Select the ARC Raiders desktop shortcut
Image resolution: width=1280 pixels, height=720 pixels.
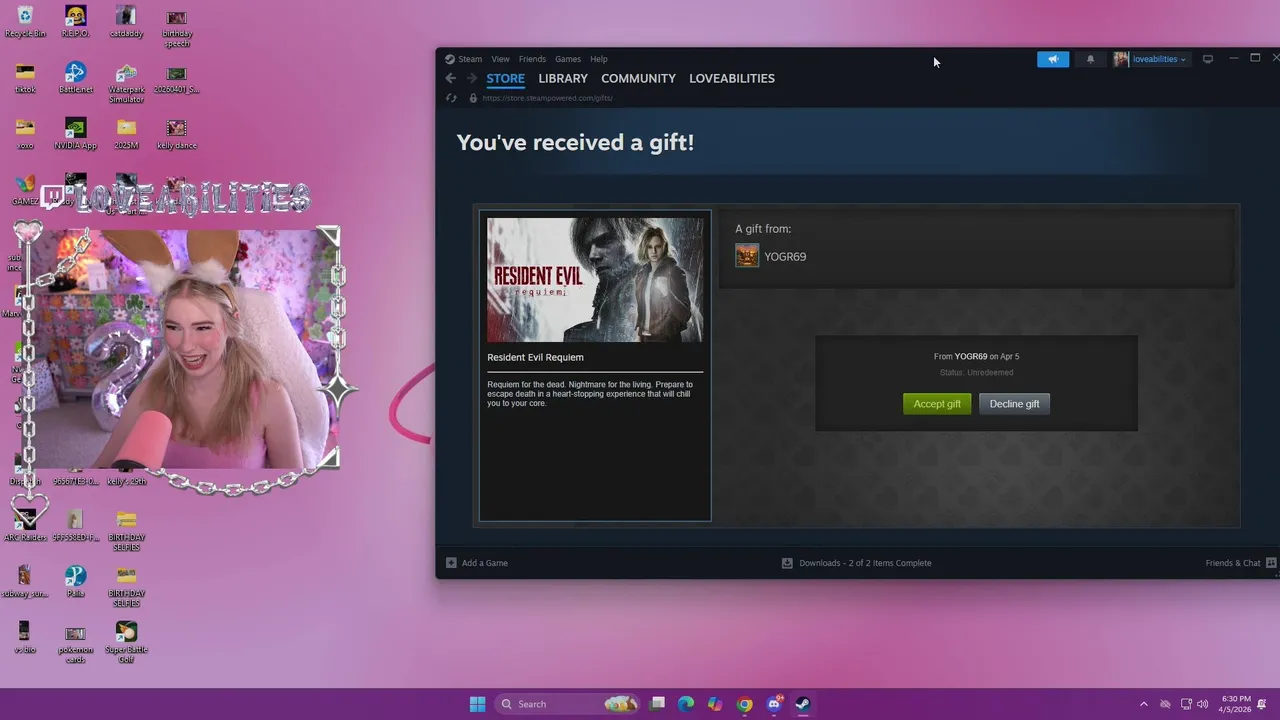25,524
